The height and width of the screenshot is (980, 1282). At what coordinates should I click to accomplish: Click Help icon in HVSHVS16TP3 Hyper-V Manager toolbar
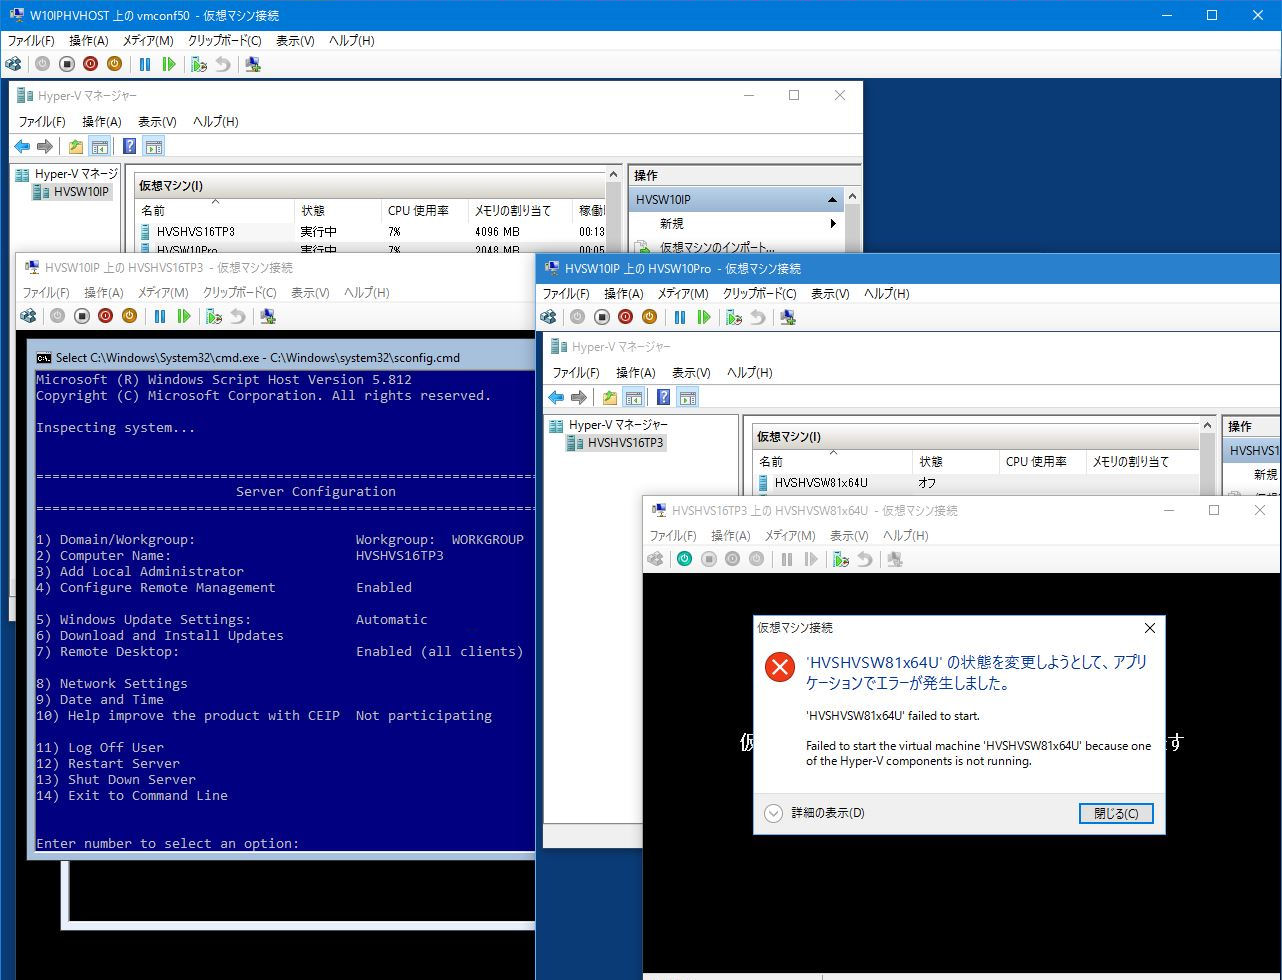tap(663, 397)
